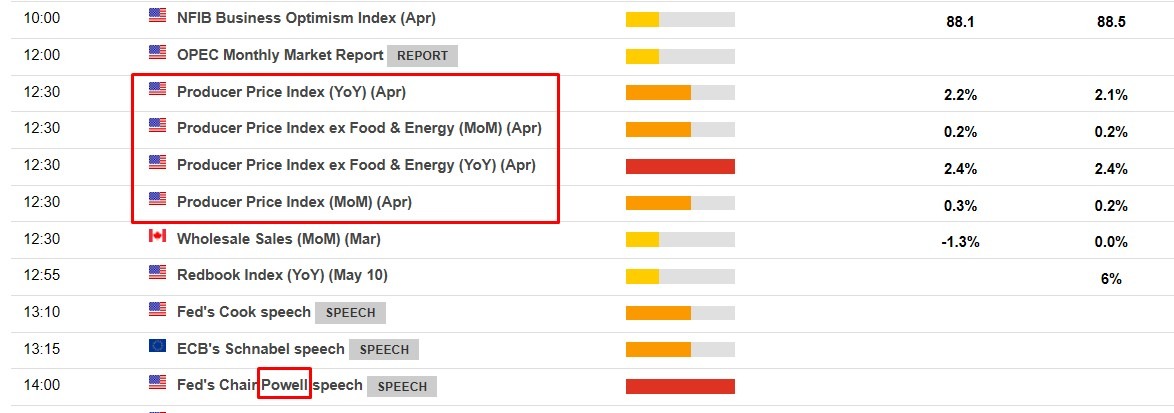This screenshot has width=1174, height=413.
Task: Click US flag beside Redbook Index
Action: click(157, 273)
